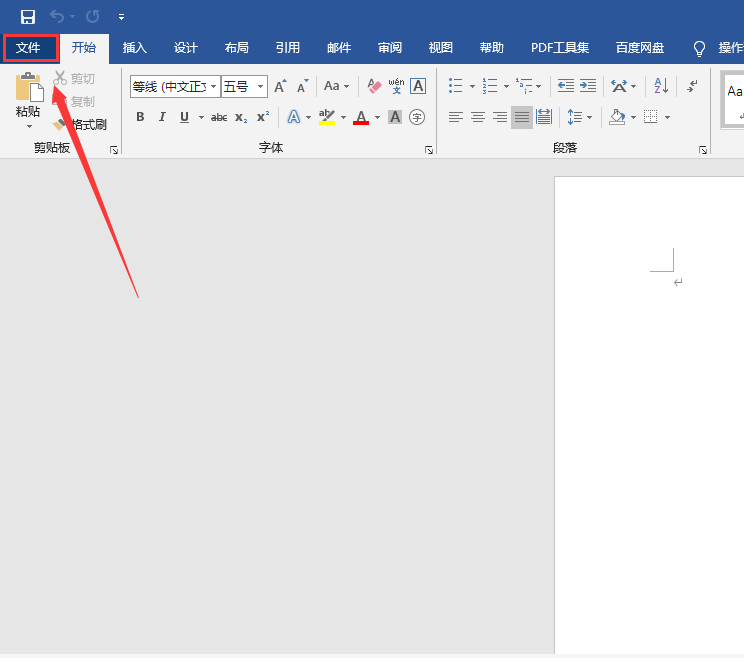Click the Clear All Formatting eraser icon
The height and width of the screenshot is (658, 744).
point(374,87)
